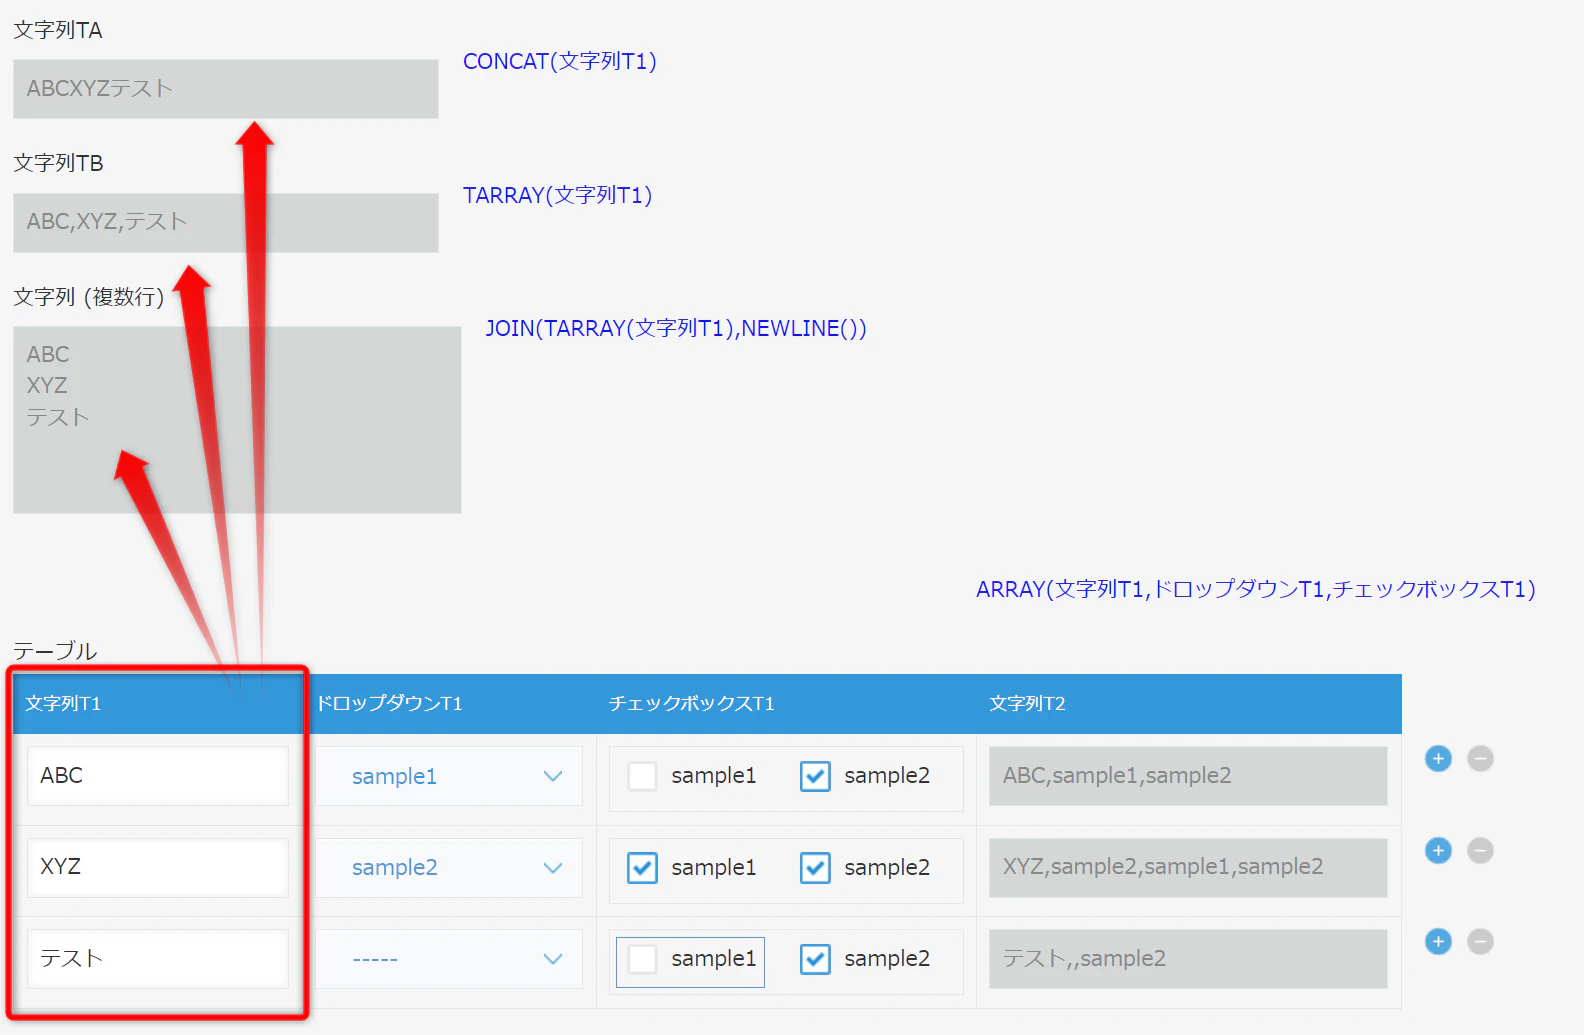Click the チェックボックスT1 column header
This screenshot has width=1584, height=1035.
tap(692, 704)
